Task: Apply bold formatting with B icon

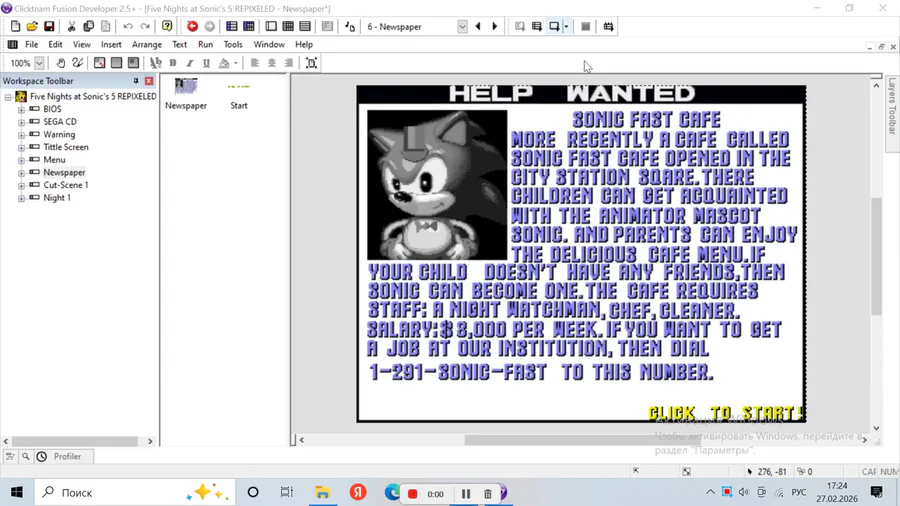Action: pyautogui.click(x=173, y=63)
